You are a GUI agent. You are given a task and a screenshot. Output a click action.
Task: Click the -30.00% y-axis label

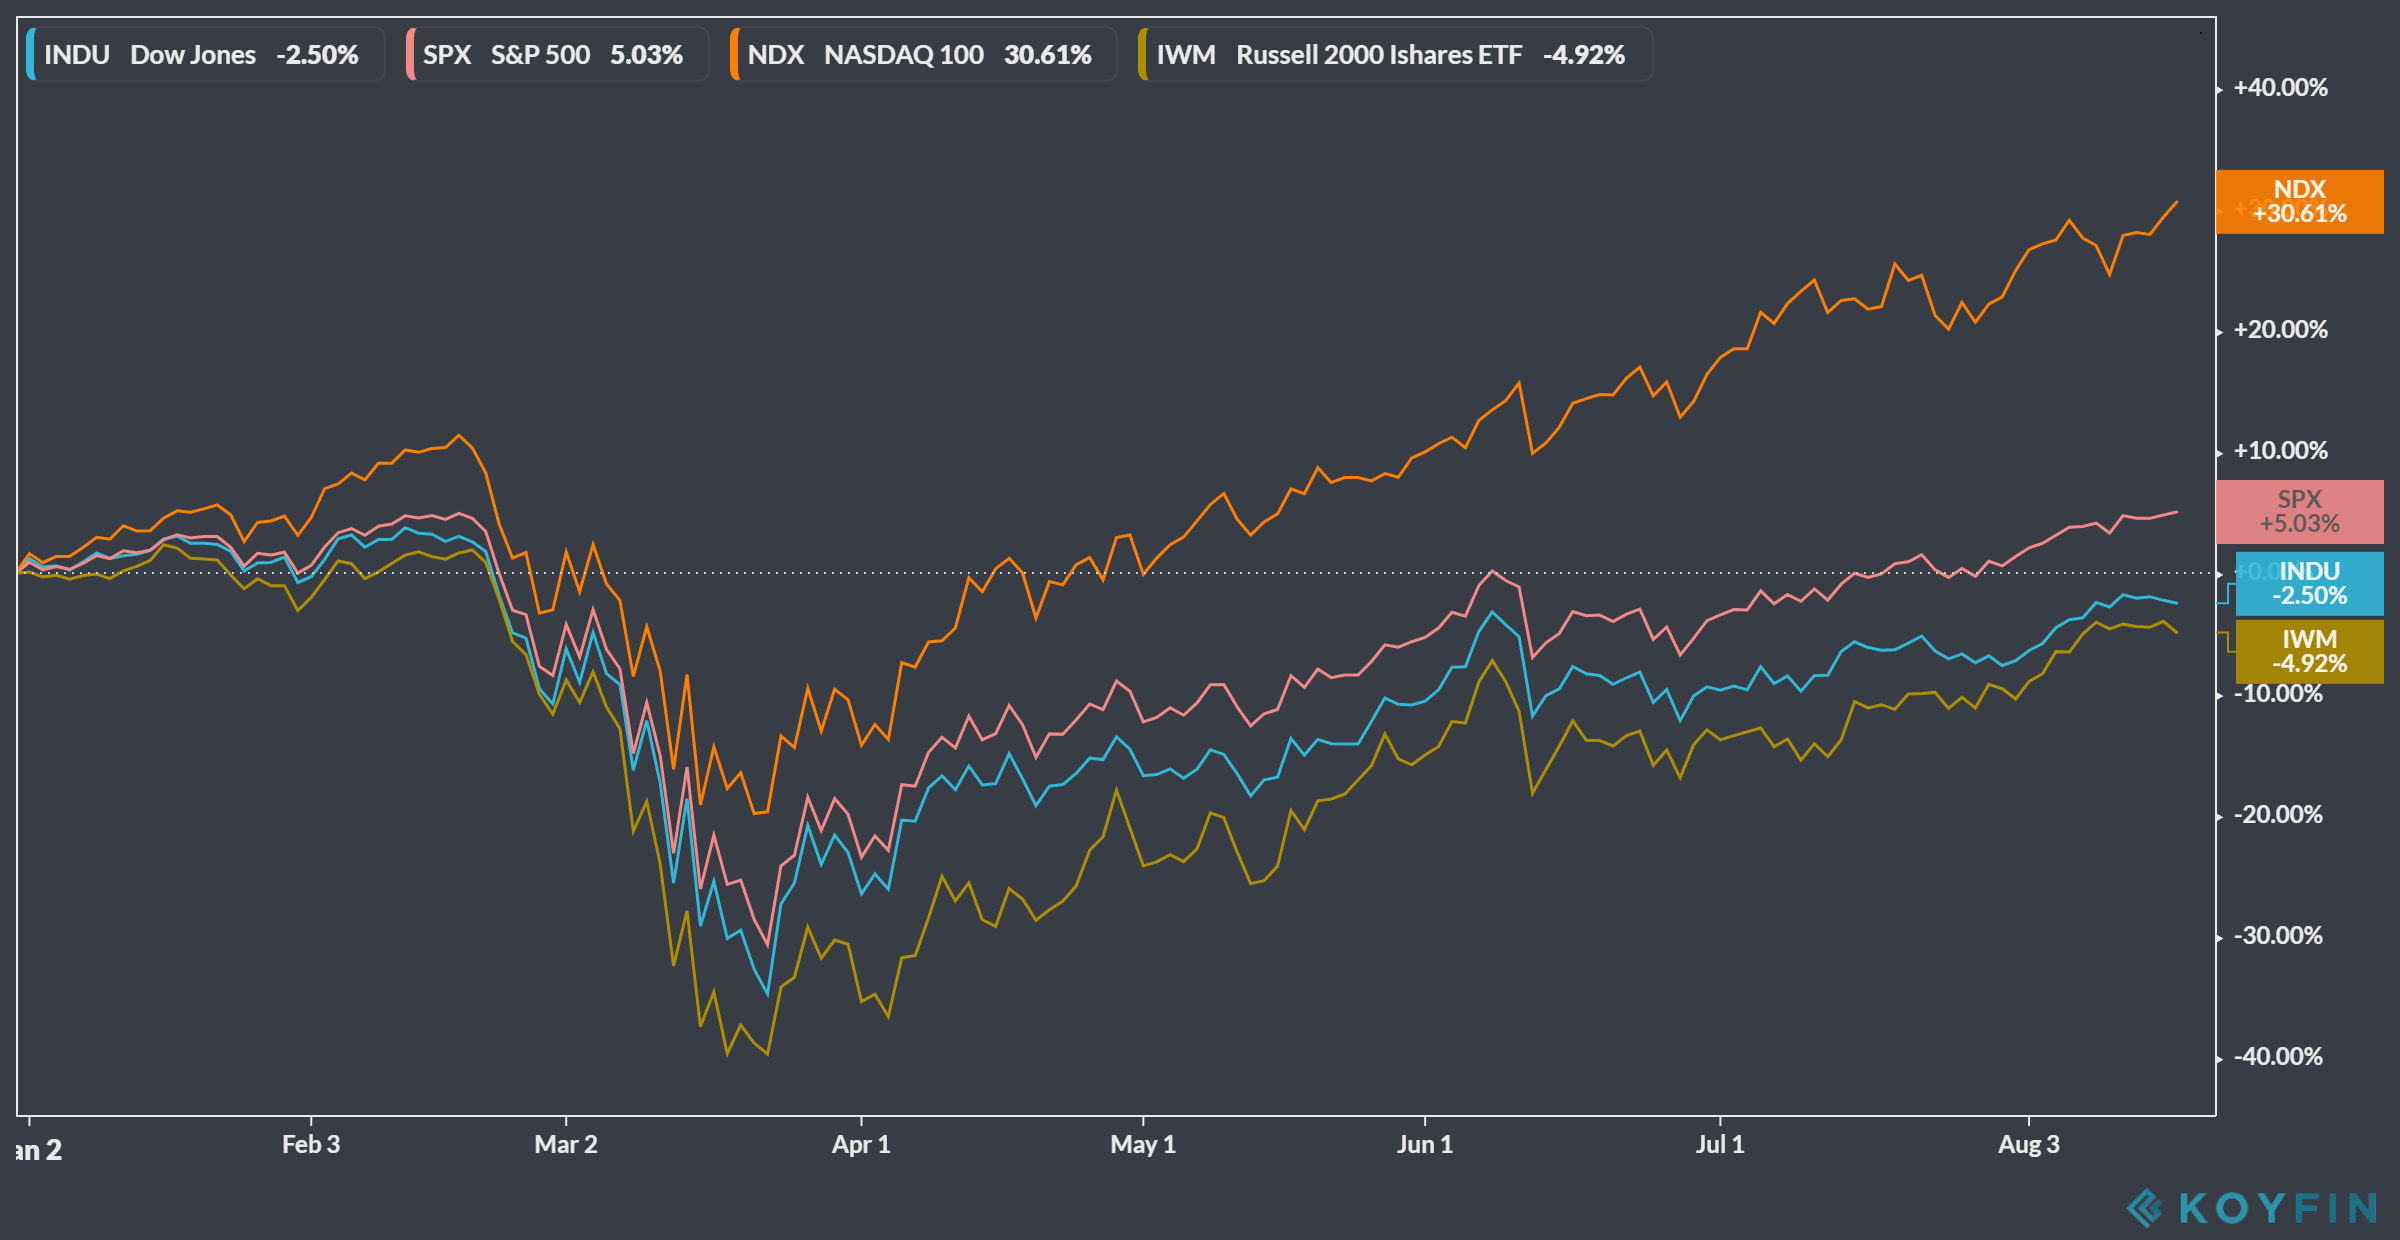click(x=2278, y=936)
